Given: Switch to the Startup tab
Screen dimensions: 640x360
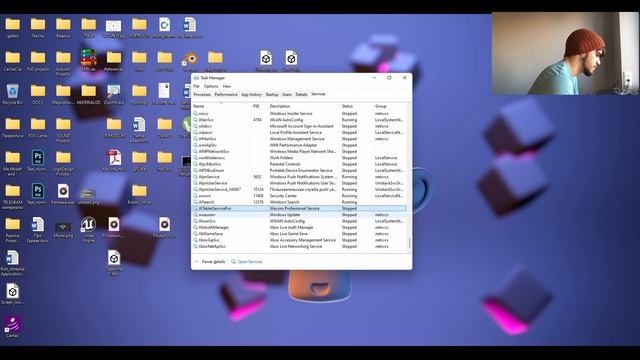Looking at the screenshot, I should 271,94.
